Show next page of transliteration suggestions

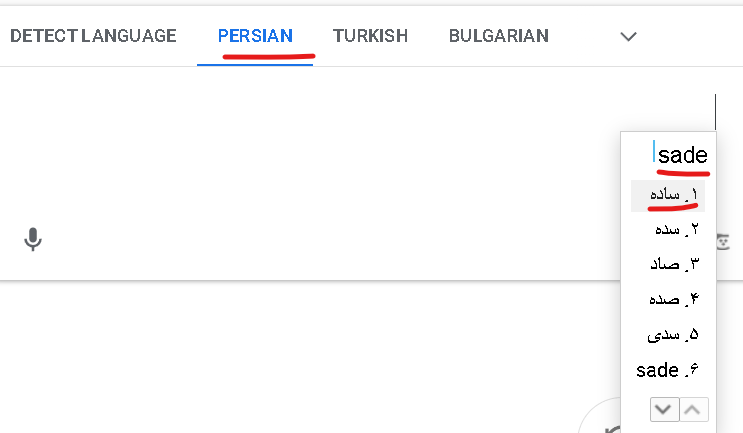664,409
